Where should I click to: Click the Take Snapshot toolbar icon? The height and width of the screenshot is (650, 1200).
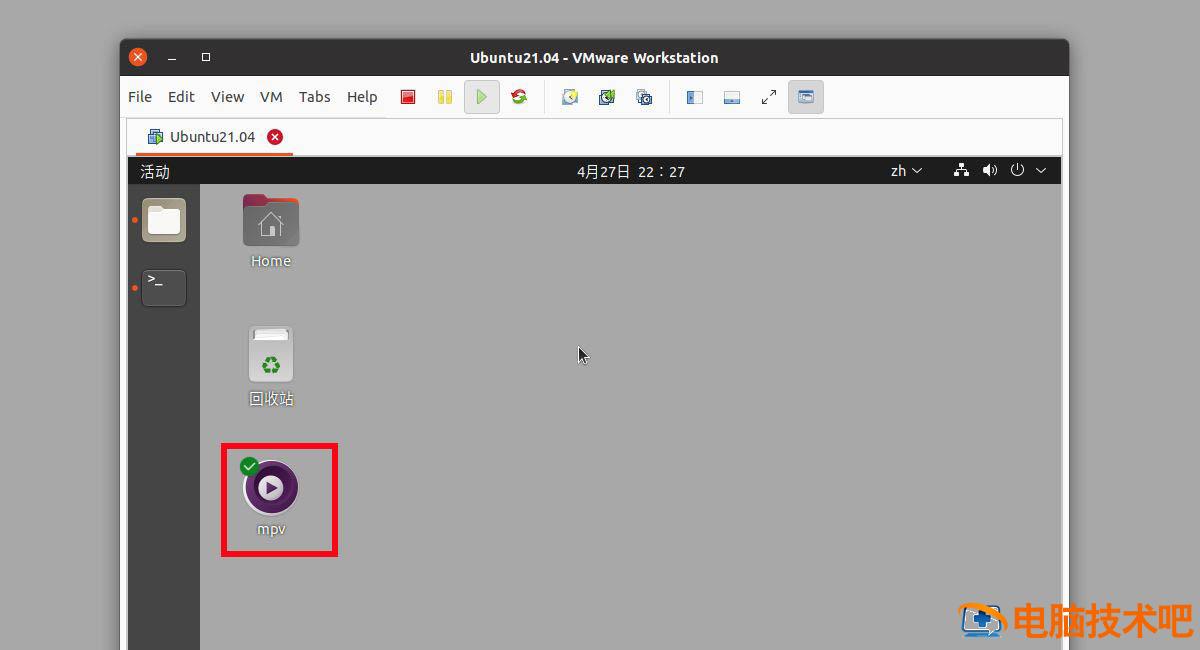coord(570,96)
